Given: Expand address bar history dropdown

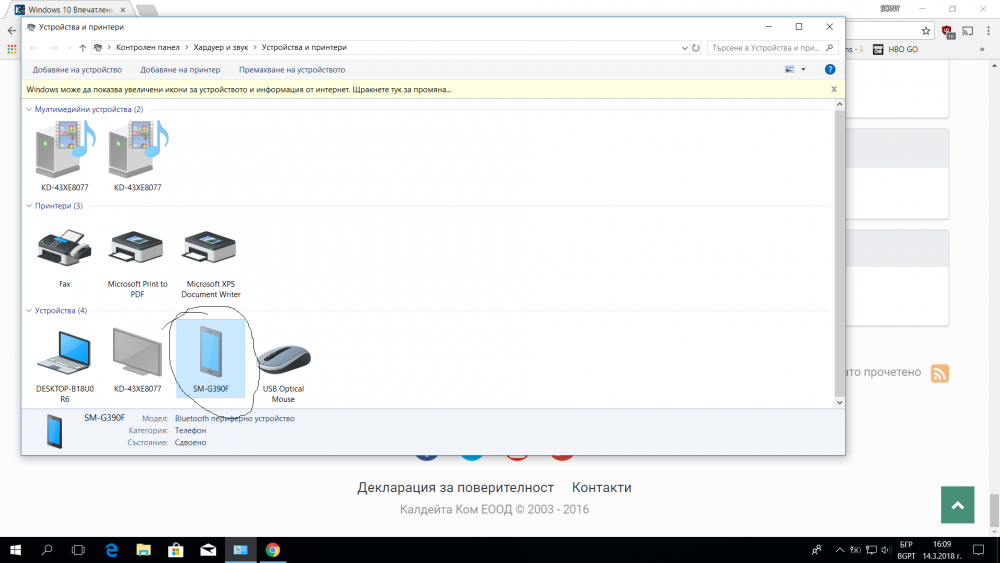Looking at the screenshot, I should pyautogui.click(x=684, y=48).
